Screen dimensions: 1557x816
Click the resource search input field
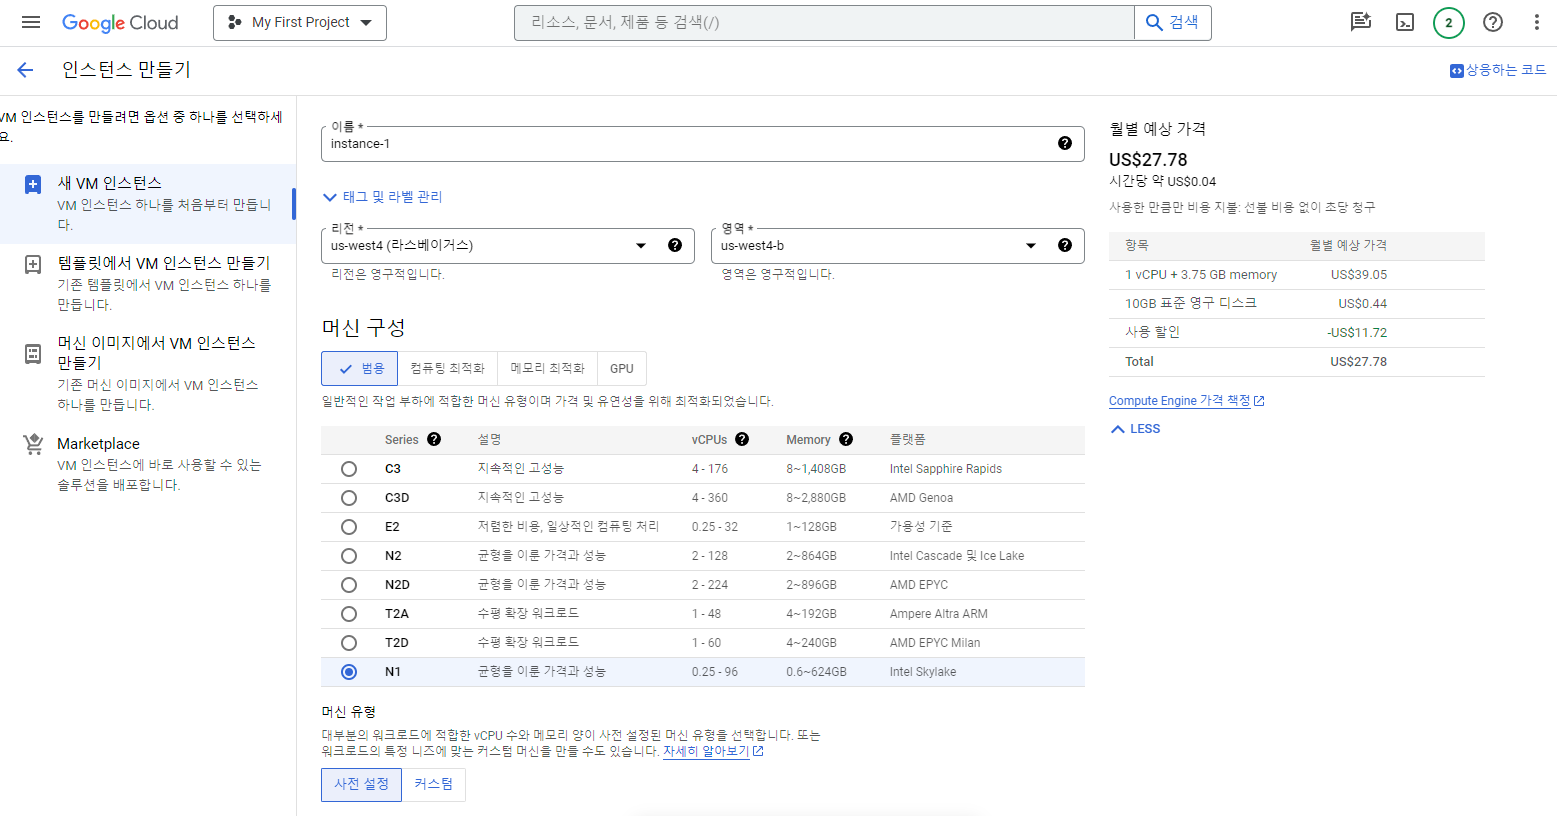(824, 22)
